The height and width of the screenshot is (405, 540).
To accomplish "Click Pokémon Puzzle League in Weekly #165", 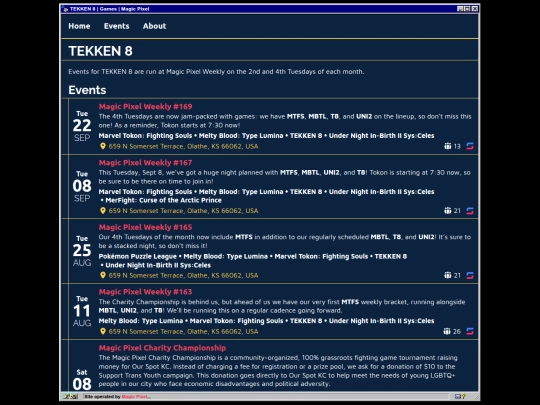I will pos(137,257).
